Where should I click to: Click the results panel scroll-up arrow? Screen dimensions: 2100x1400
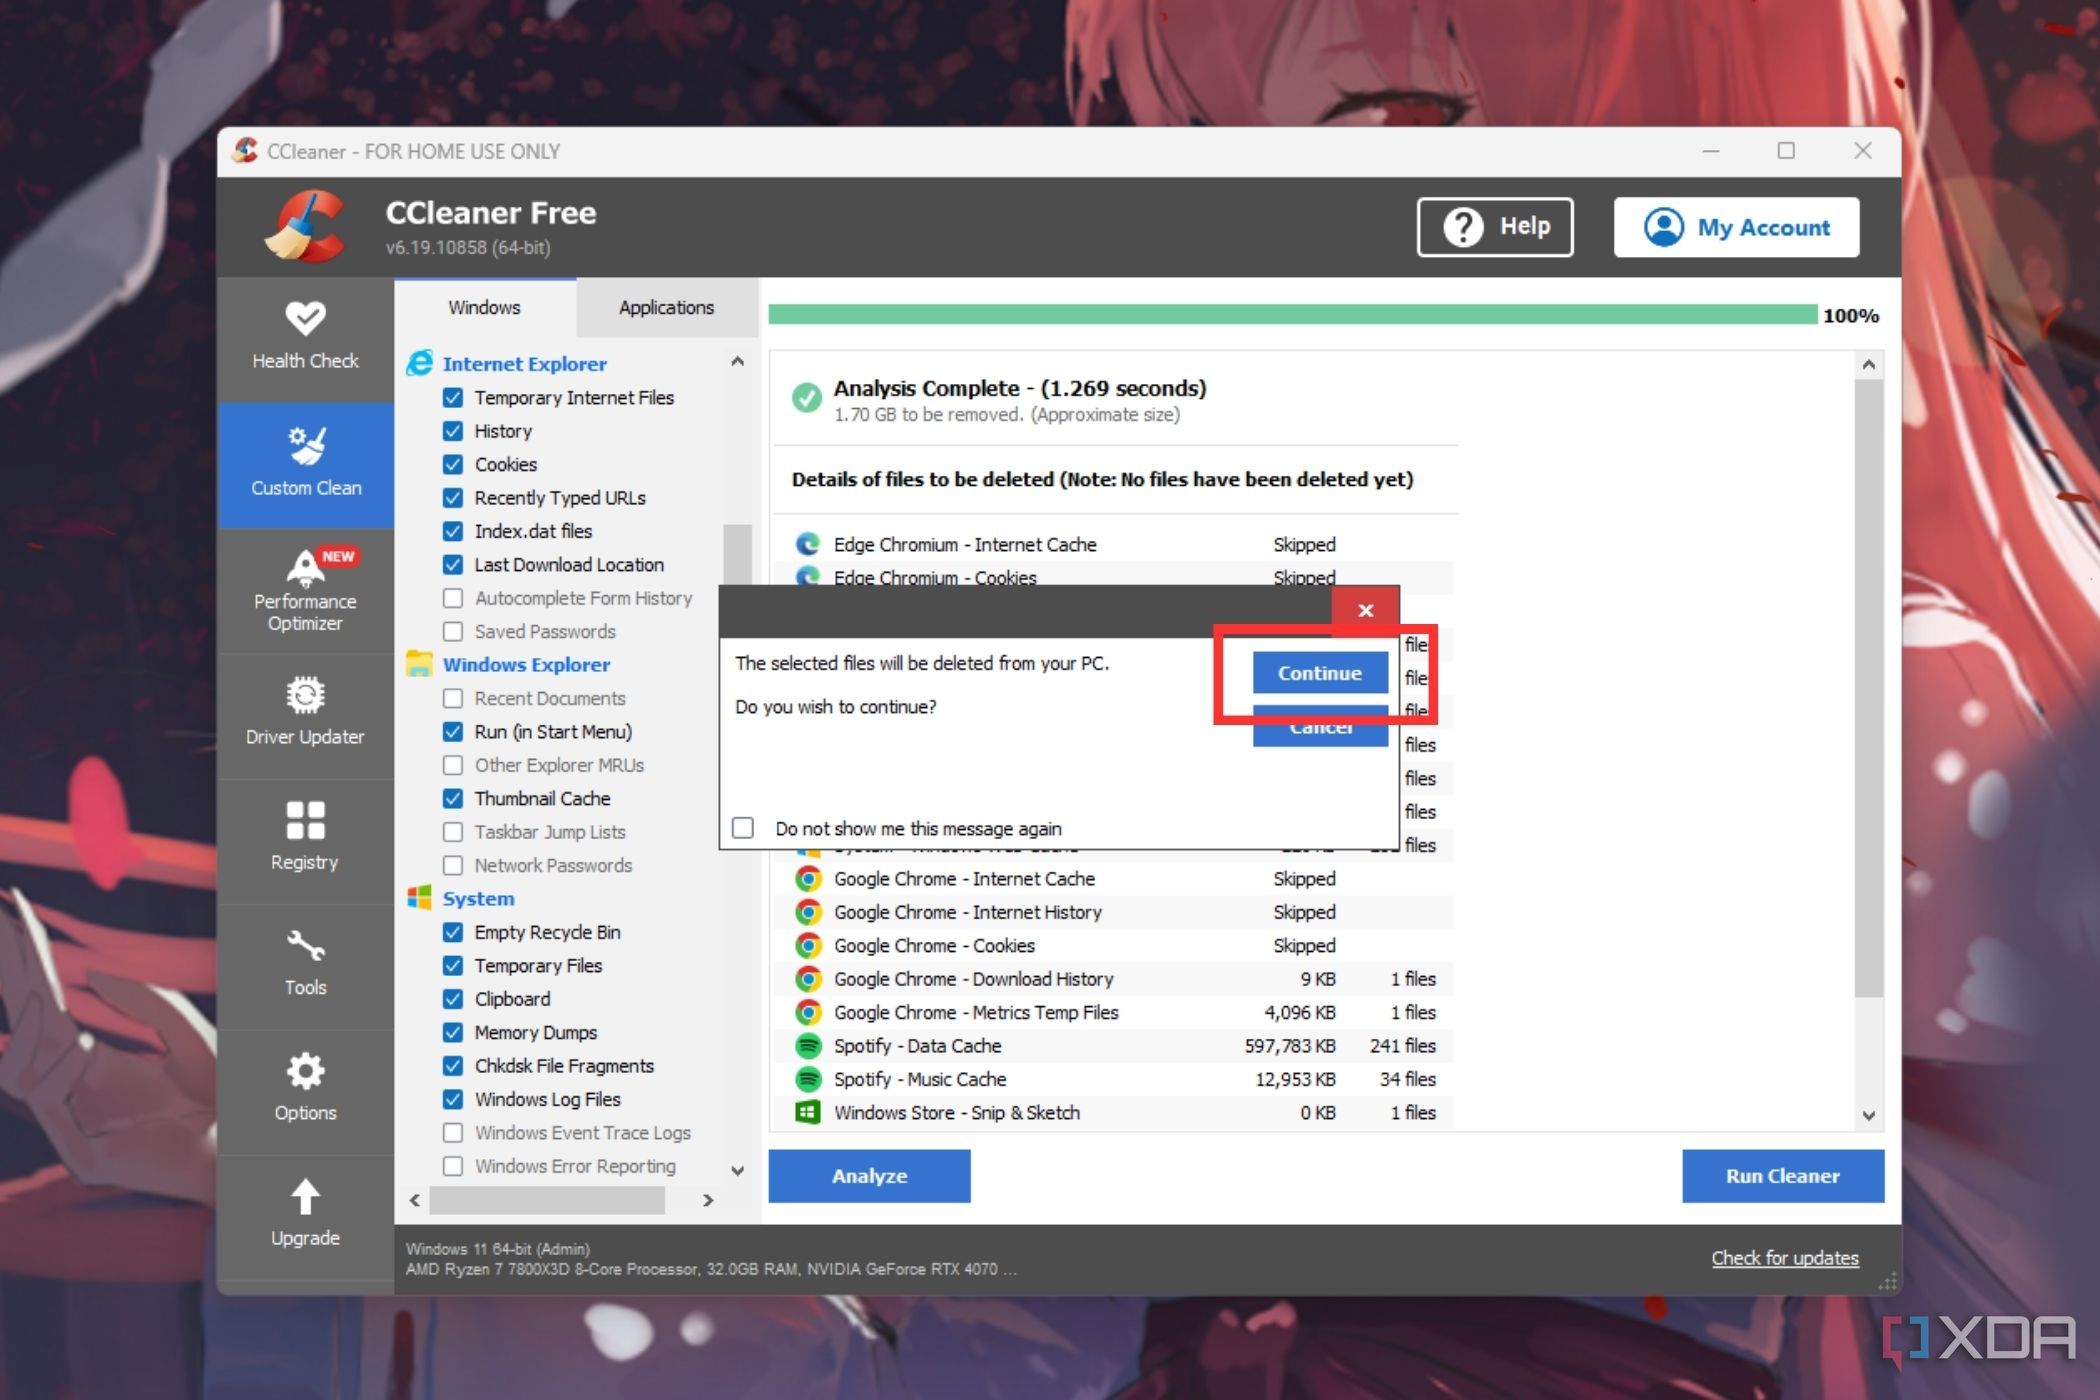[x=1868, y=366]
